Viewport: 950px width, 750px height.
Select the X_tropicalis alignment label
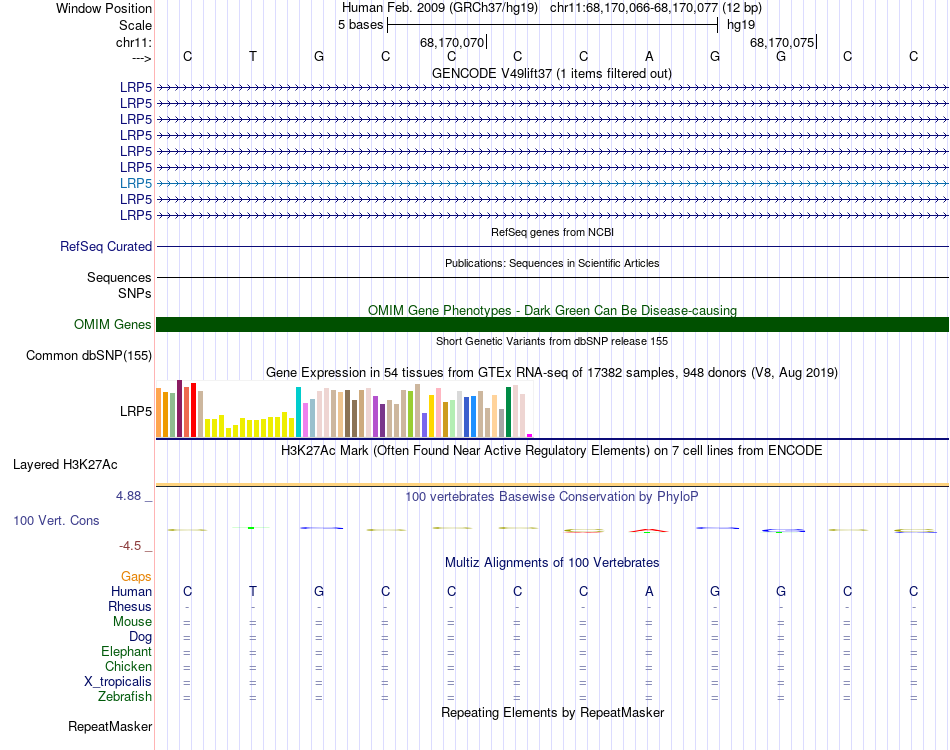118,682
